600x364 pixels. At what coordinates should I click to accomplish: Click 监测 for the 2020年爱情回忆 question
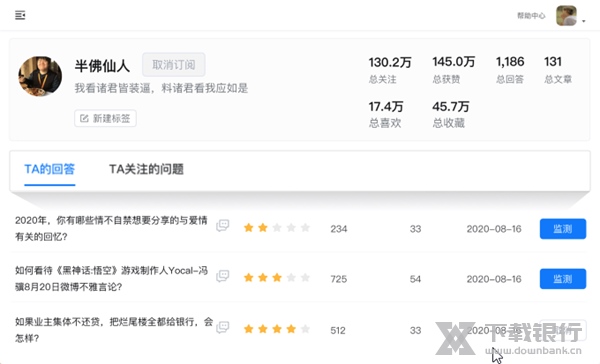[562, 229]
